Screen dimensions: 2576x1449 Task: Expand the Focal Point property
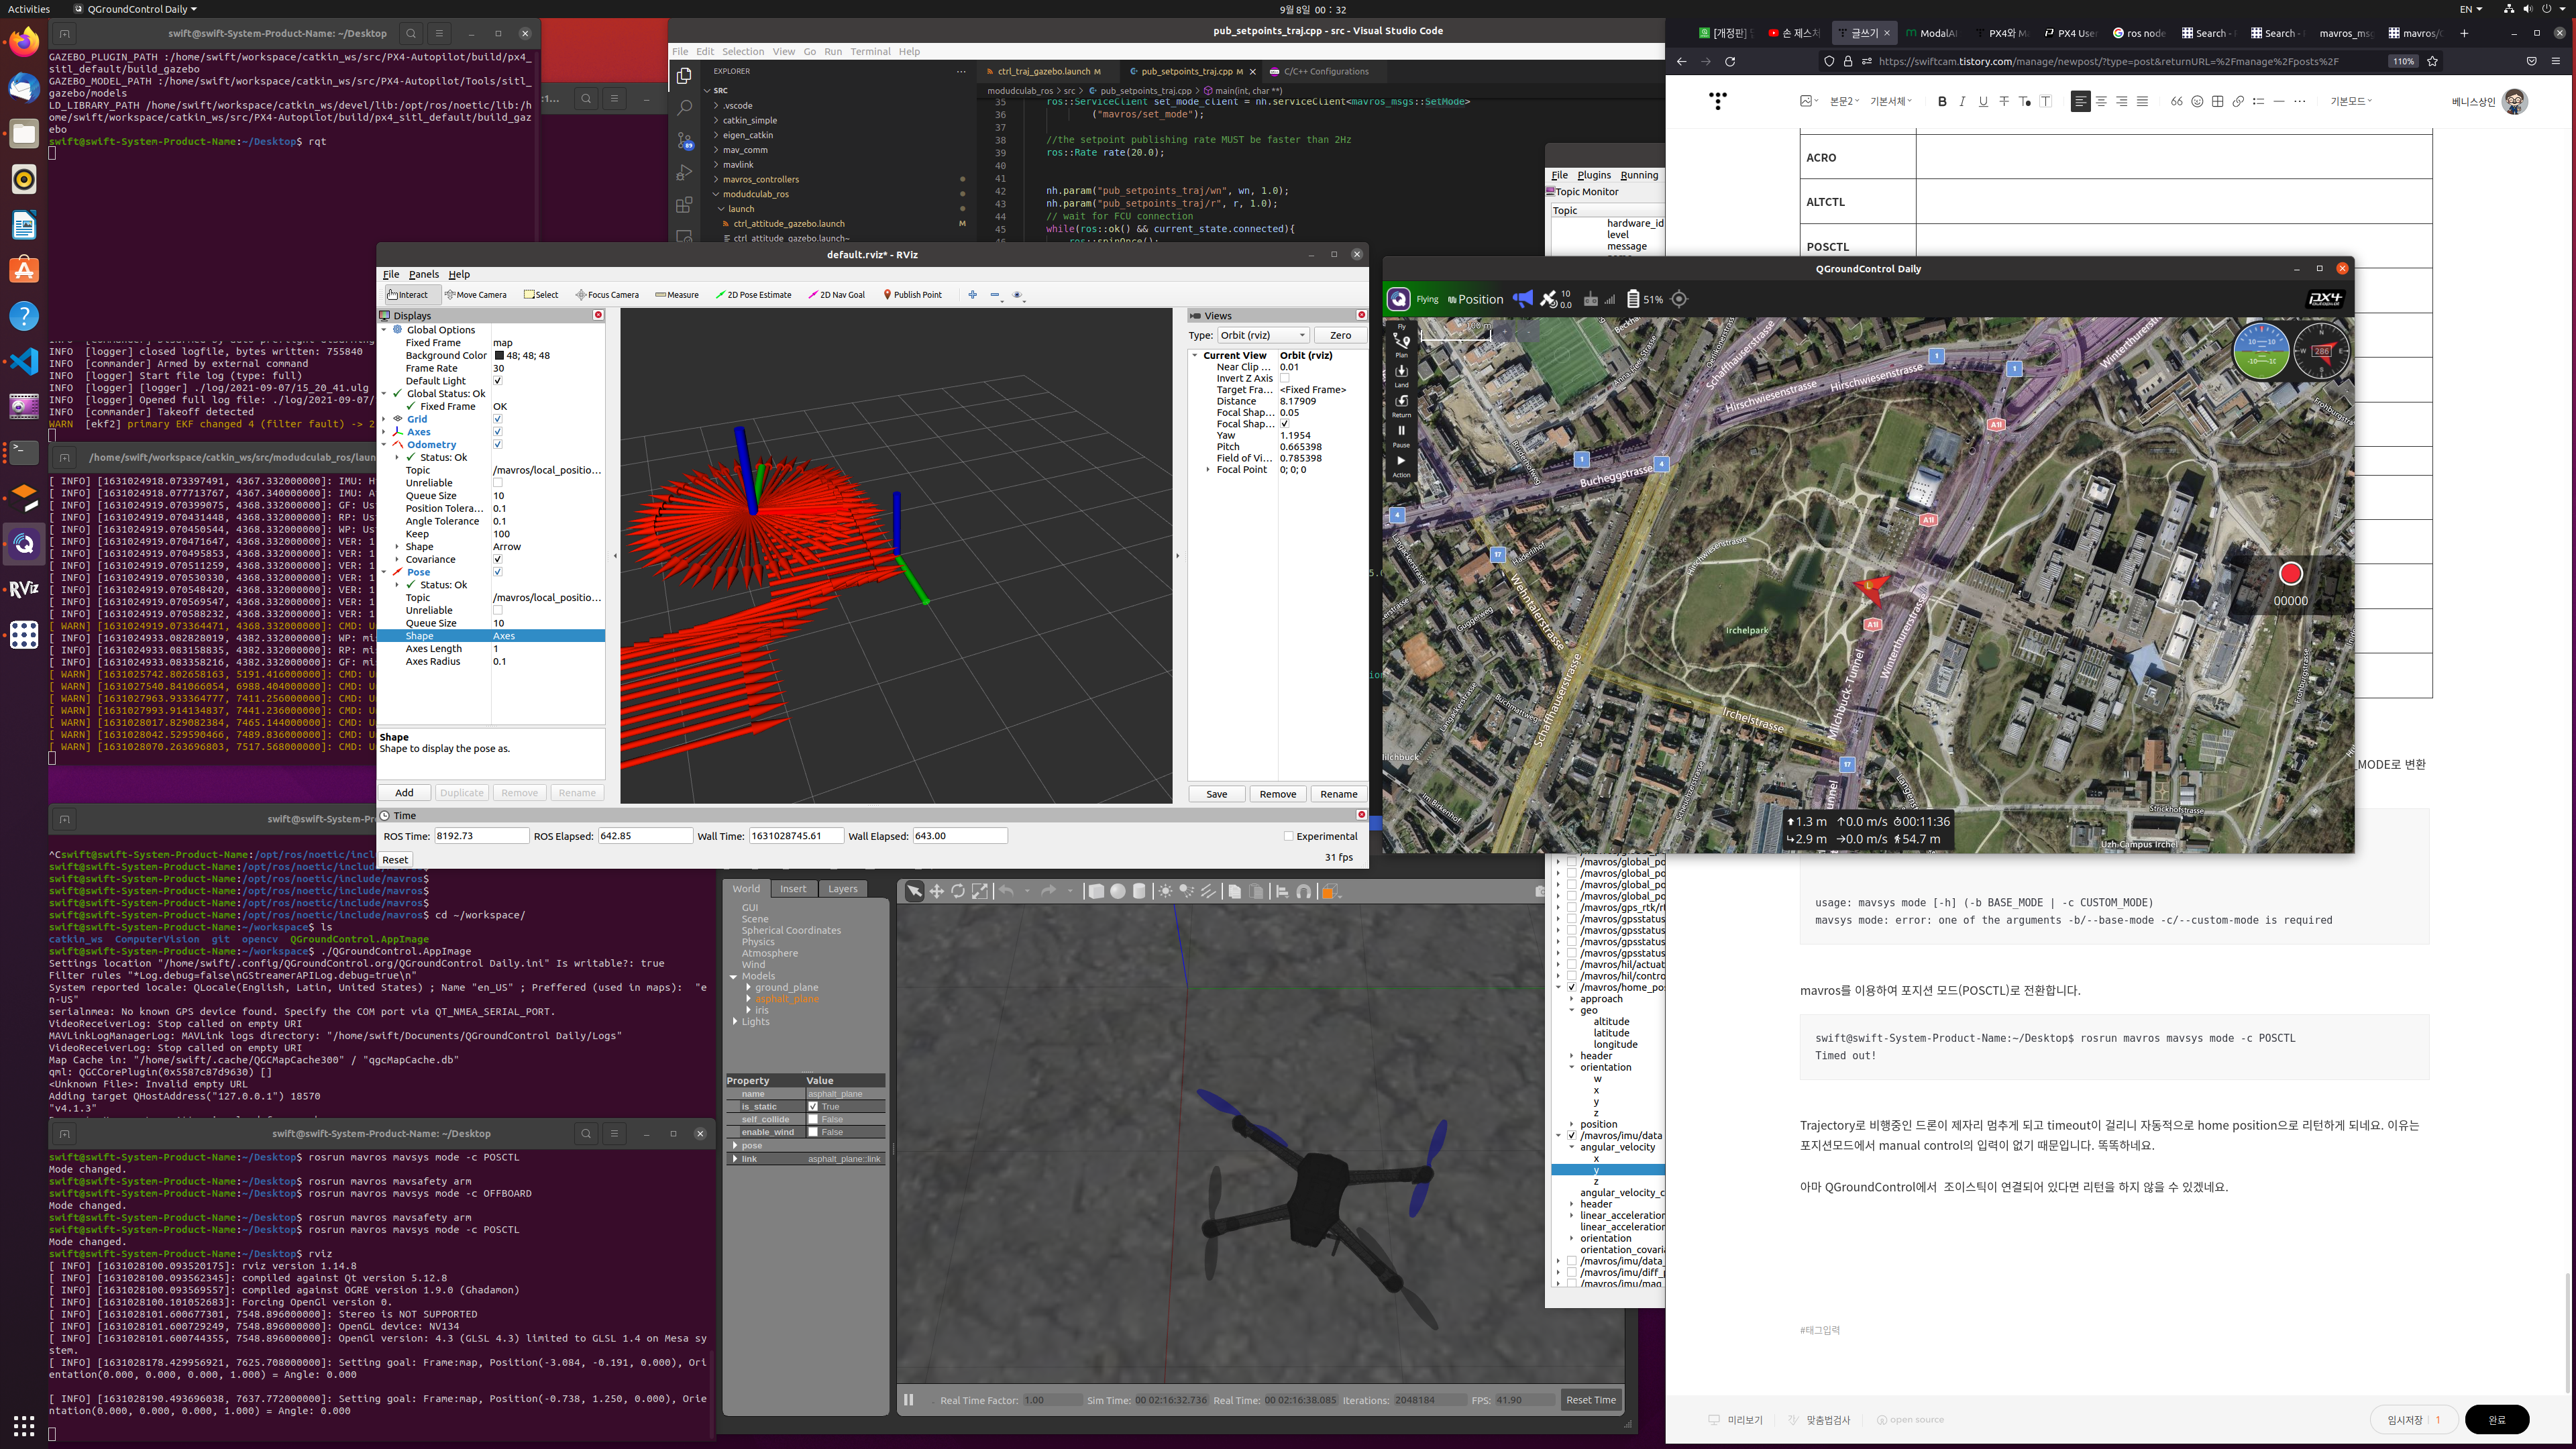point(1208,469)
